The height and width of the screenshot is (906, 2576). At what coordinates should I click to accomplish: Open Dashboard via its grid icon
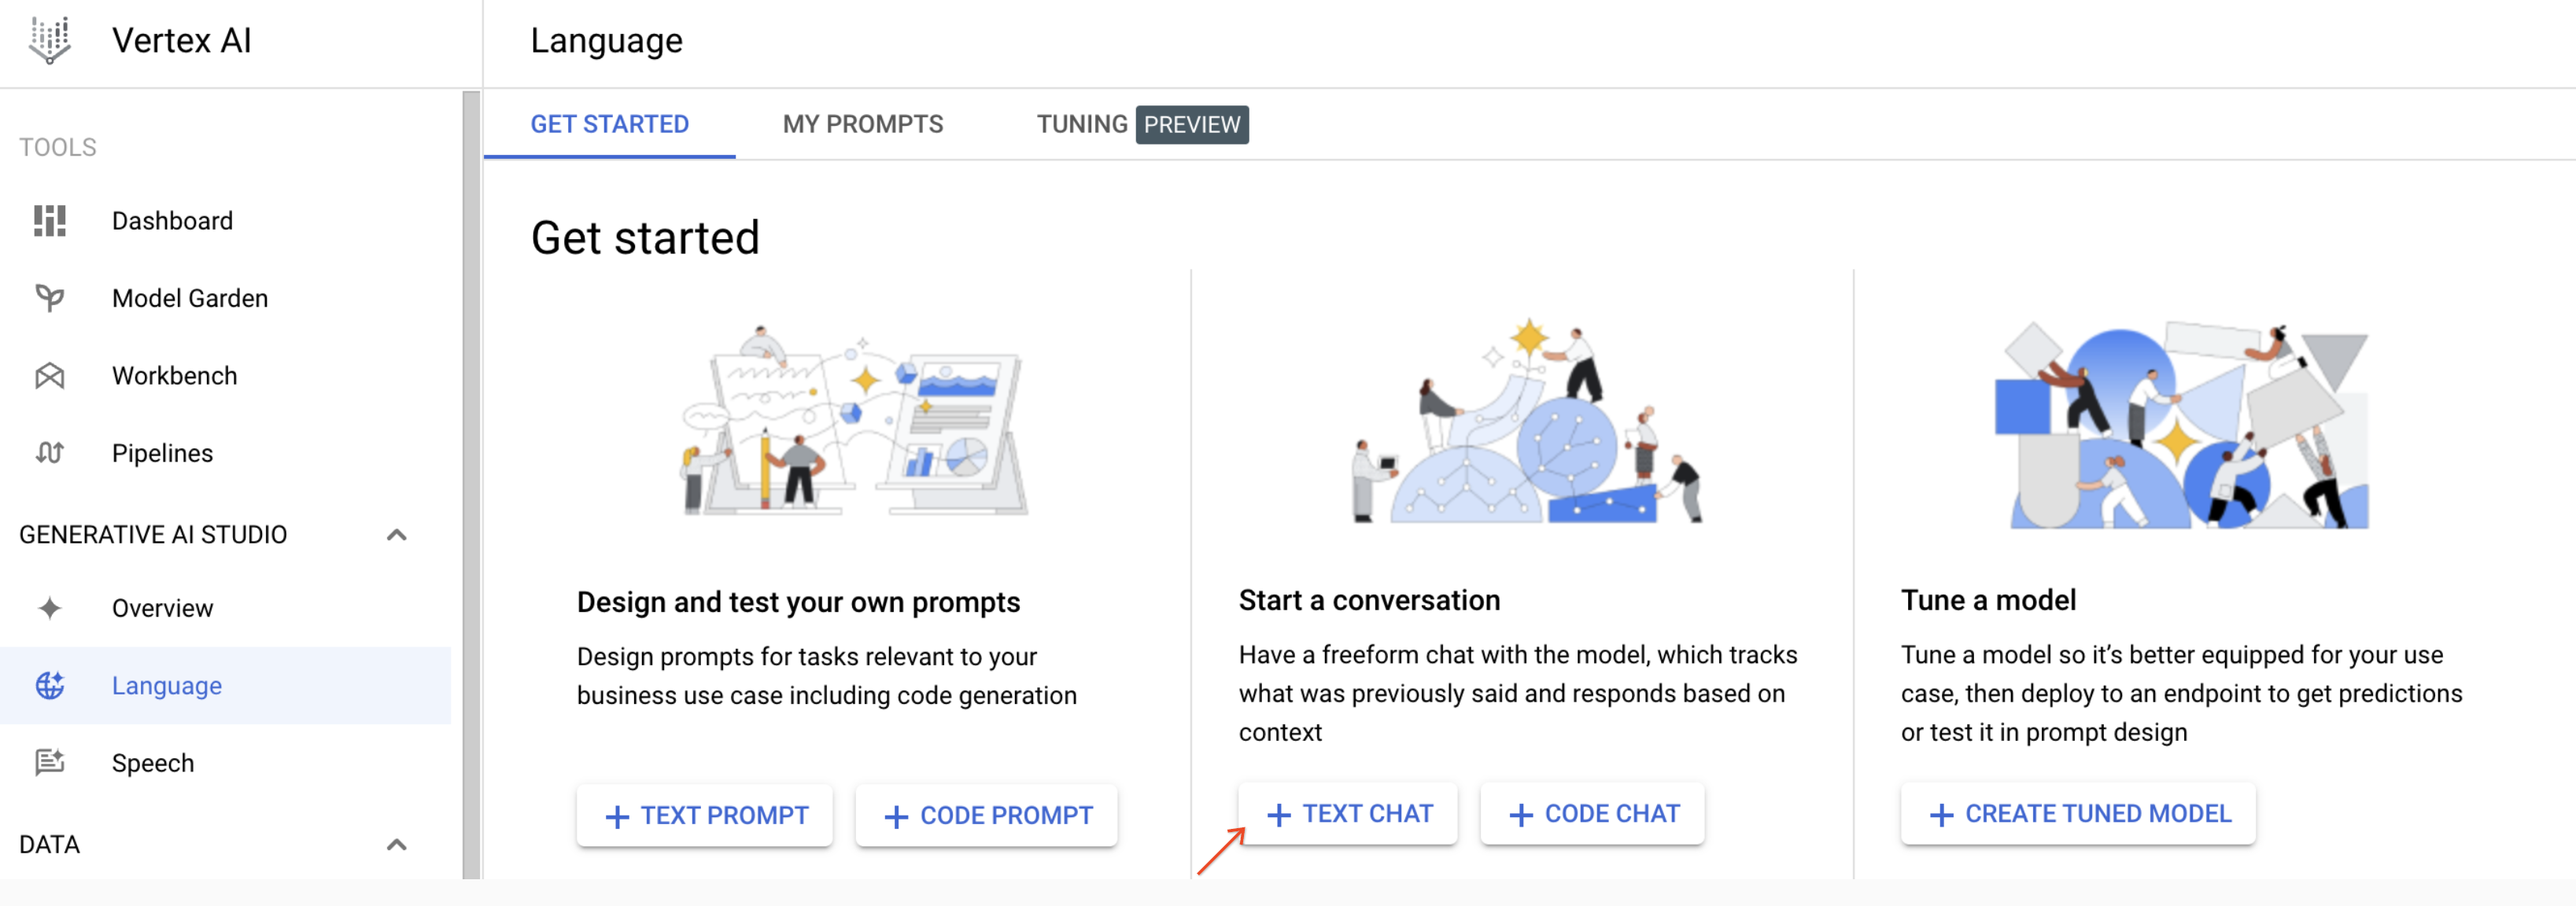pyautogui.click(x=49, y=221)
